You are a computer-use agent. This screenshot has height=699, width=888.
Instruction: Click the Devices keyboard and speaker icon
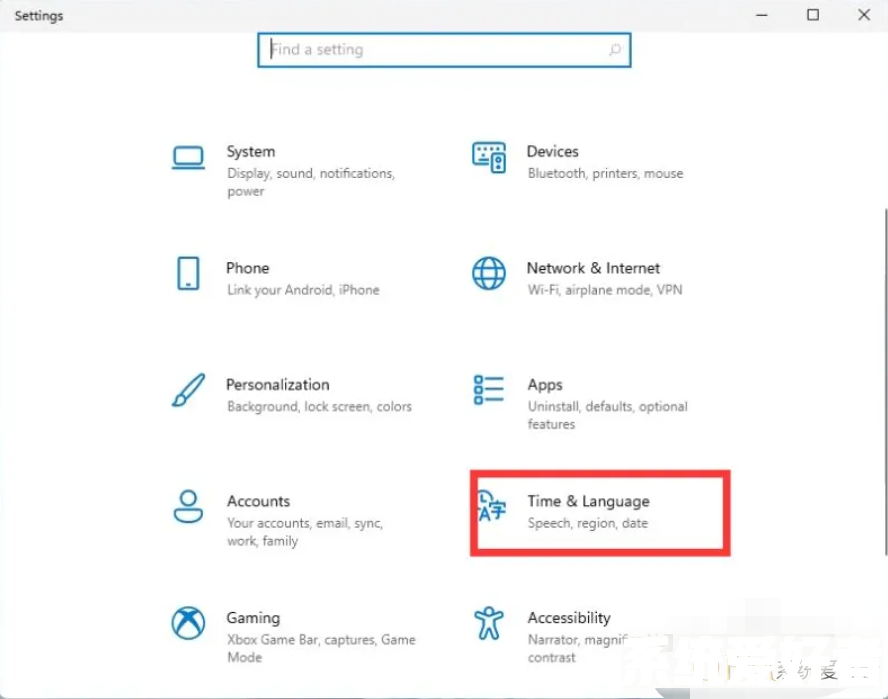click(x=489, y=157)
